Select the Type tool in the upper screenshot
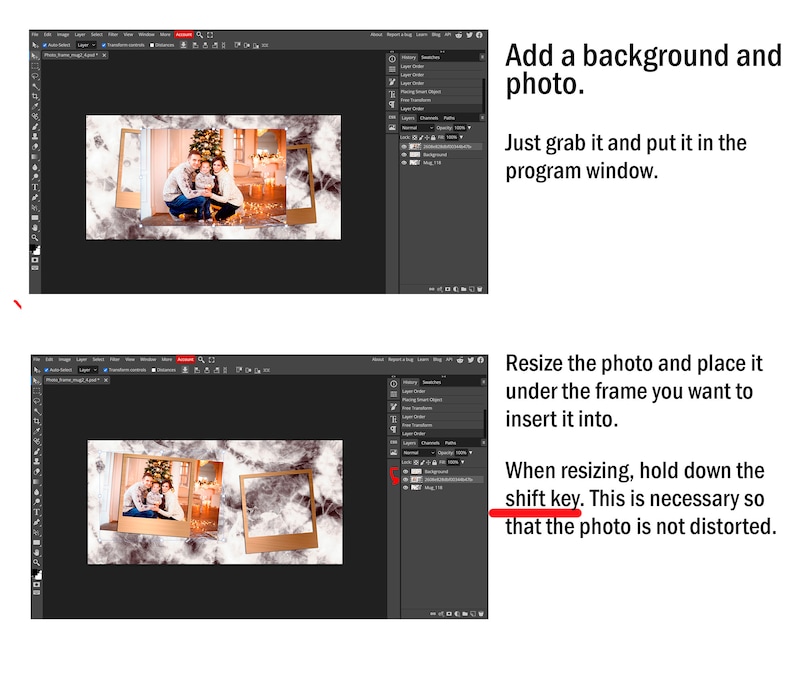Screen dimensions: 794x673 click(35, 187)
